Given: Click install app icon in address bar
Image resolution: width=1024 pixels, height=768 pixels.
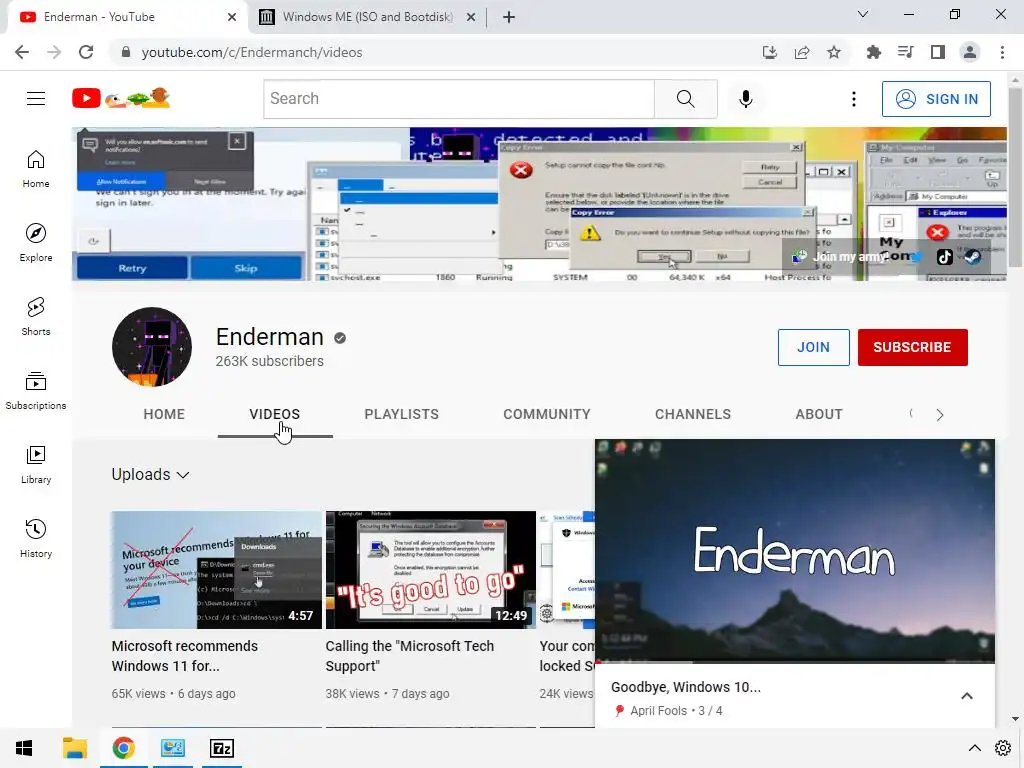Looking at the screenshot, I should 770,52.
